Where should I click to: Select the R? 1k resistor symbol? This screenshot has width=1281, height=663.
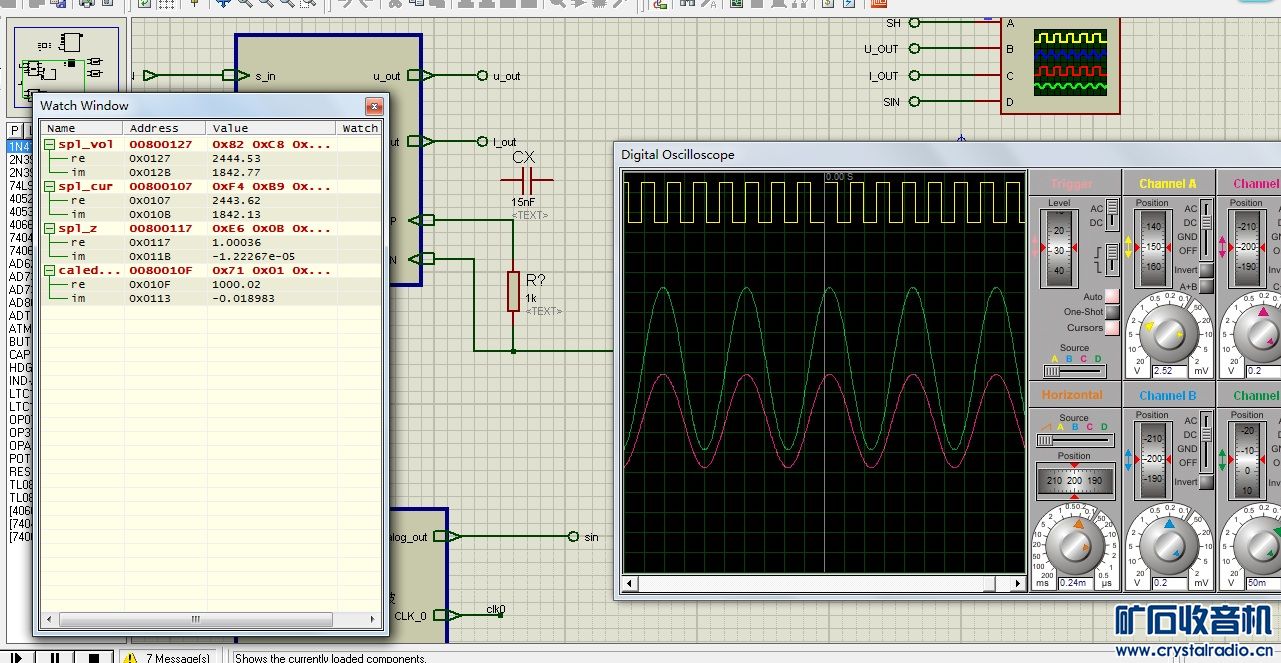click(513, 290)
